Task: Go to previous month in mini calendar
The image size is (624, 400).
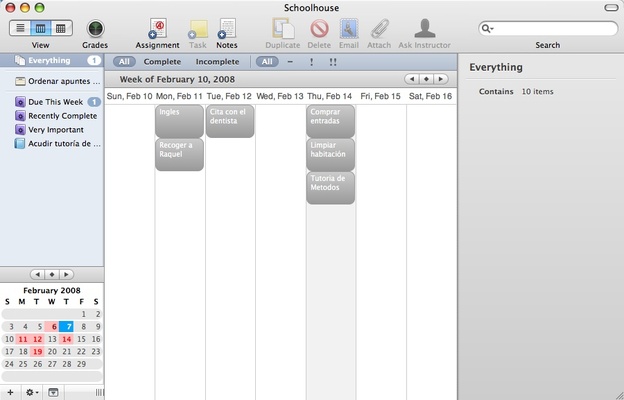Action: [x=37, y=274]
